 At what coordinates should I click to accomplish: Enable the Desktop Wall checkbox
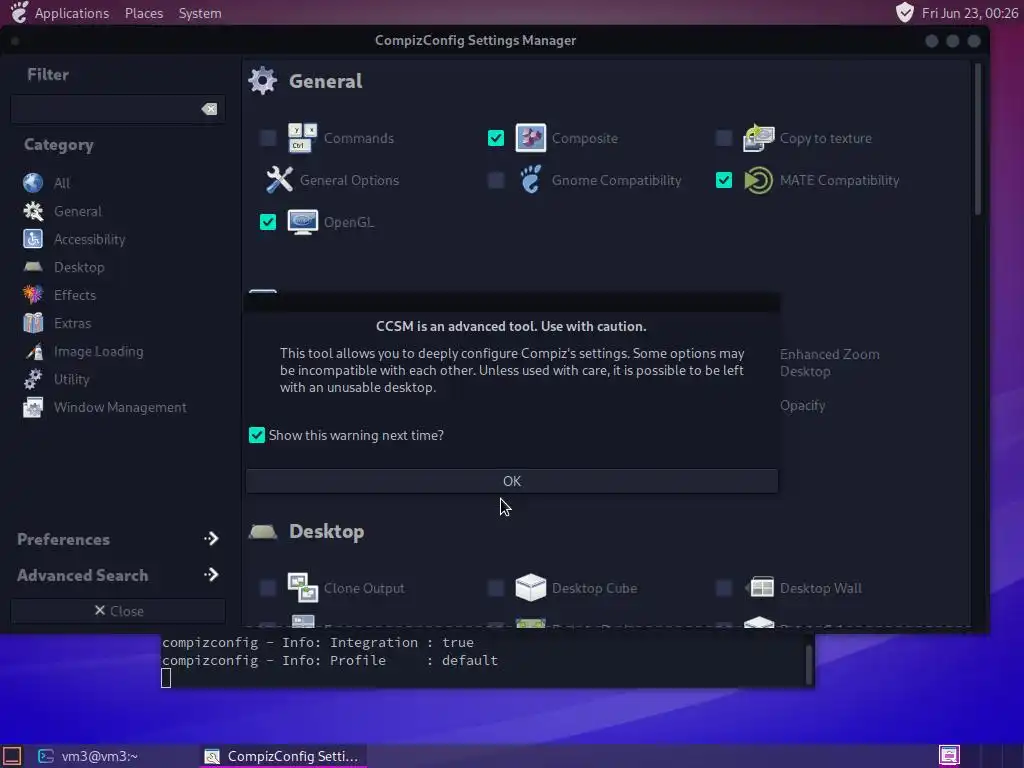tap(724, 588)
